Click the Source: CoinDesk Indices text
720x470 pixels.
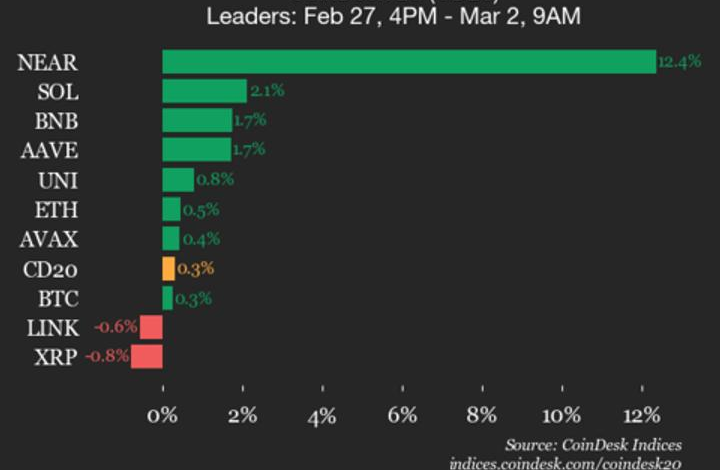593,443
